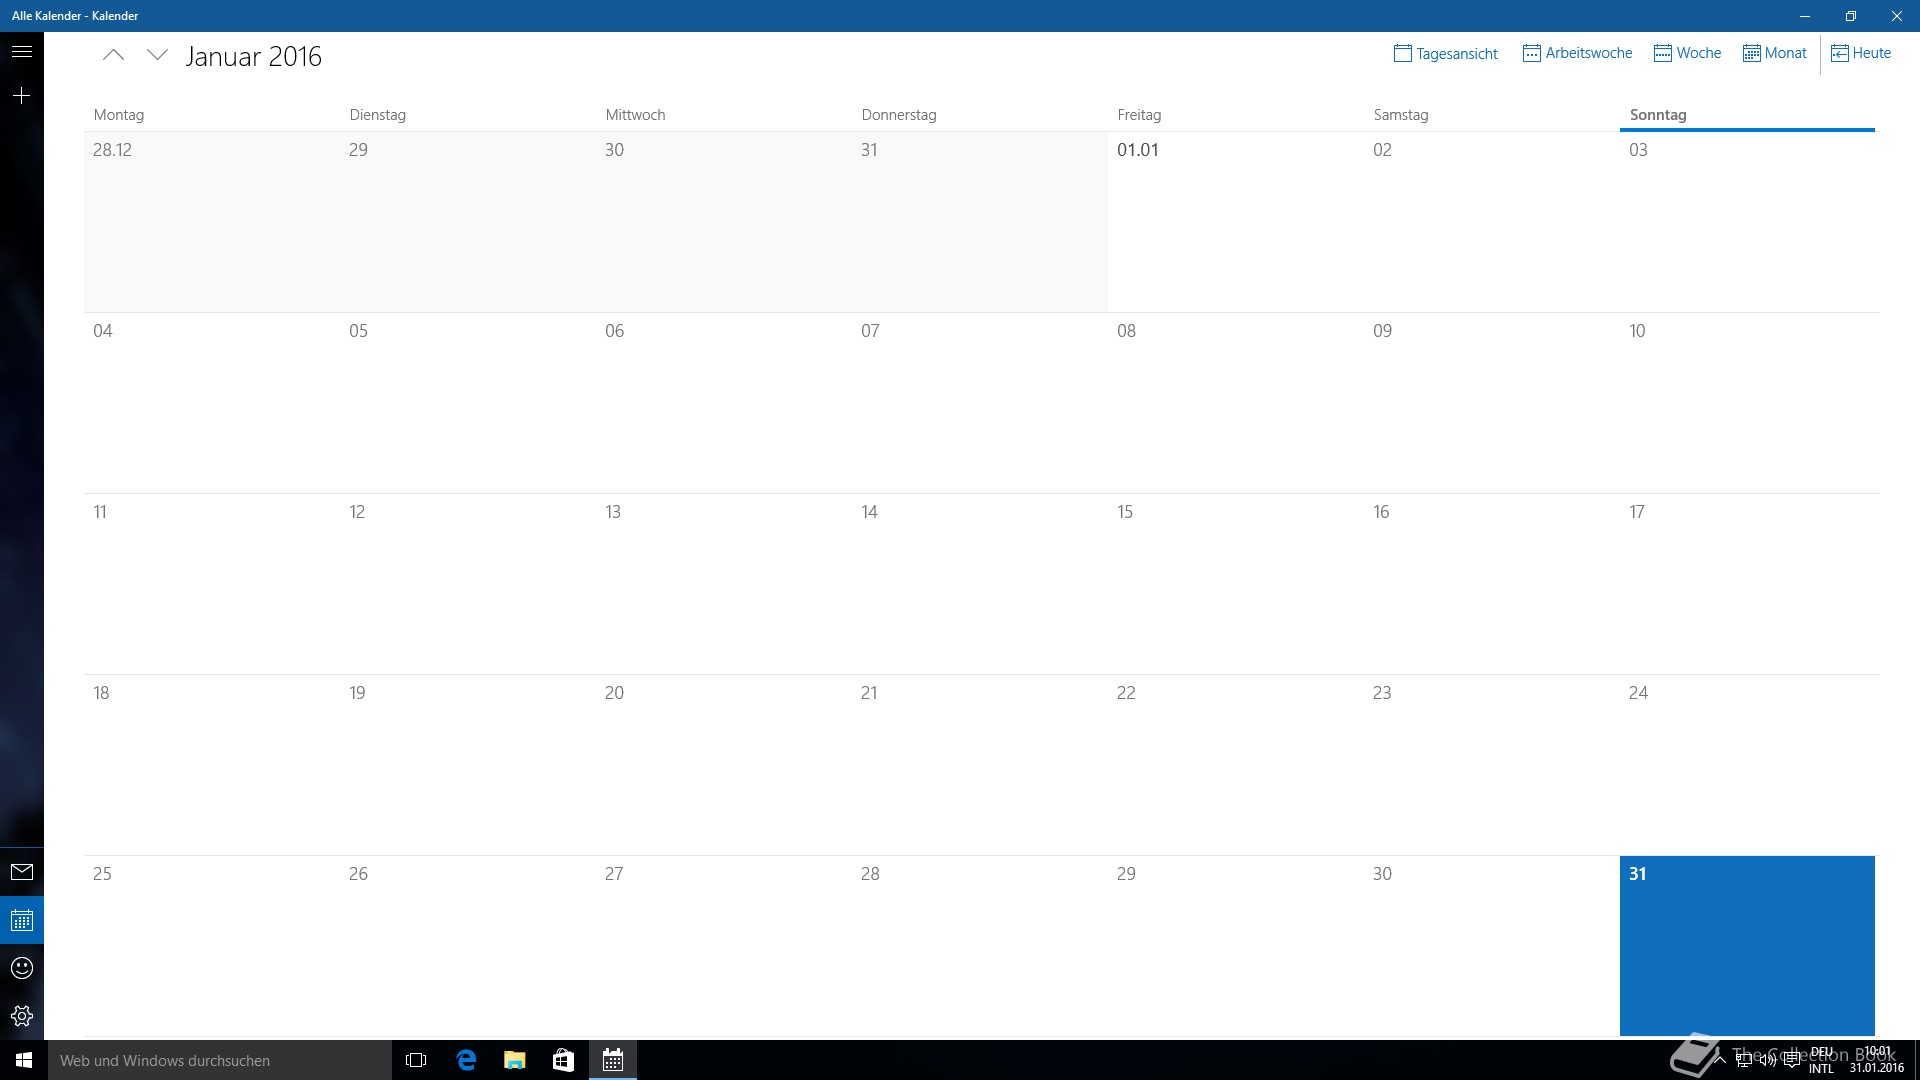Jump to today with Heute
The height and width of the screenshot is (1080, 1920).
click(1861, 53)
